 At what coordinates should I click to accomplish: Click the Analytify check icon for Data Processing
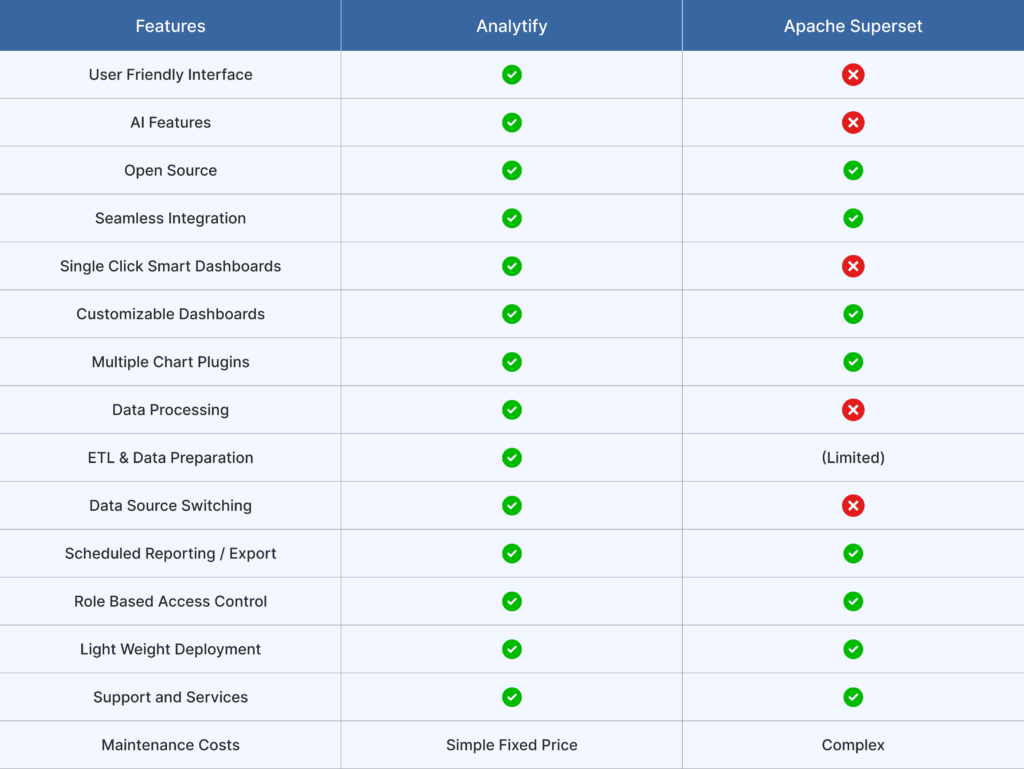pos(512,410)
